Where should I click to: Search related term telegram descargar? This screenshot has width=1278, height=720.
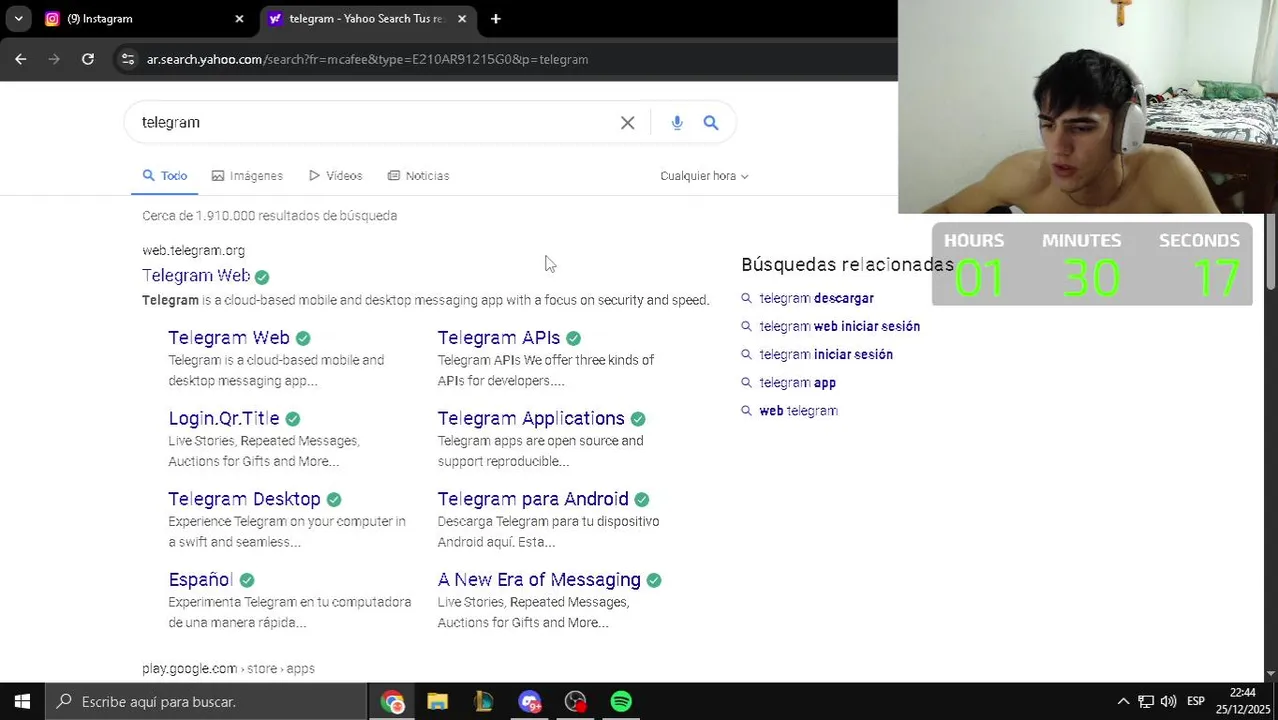tap(816, 298)
